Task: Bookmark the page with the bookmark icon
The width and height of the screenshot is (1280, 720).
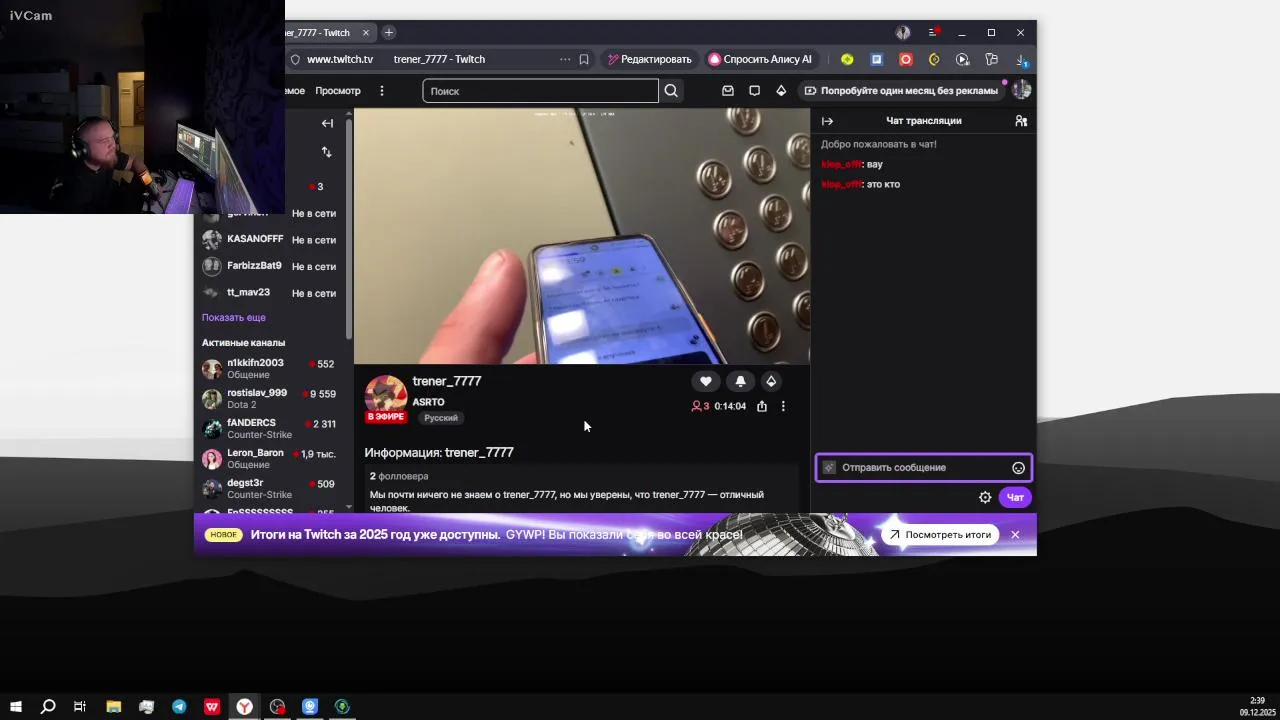Action: point(584,59)
